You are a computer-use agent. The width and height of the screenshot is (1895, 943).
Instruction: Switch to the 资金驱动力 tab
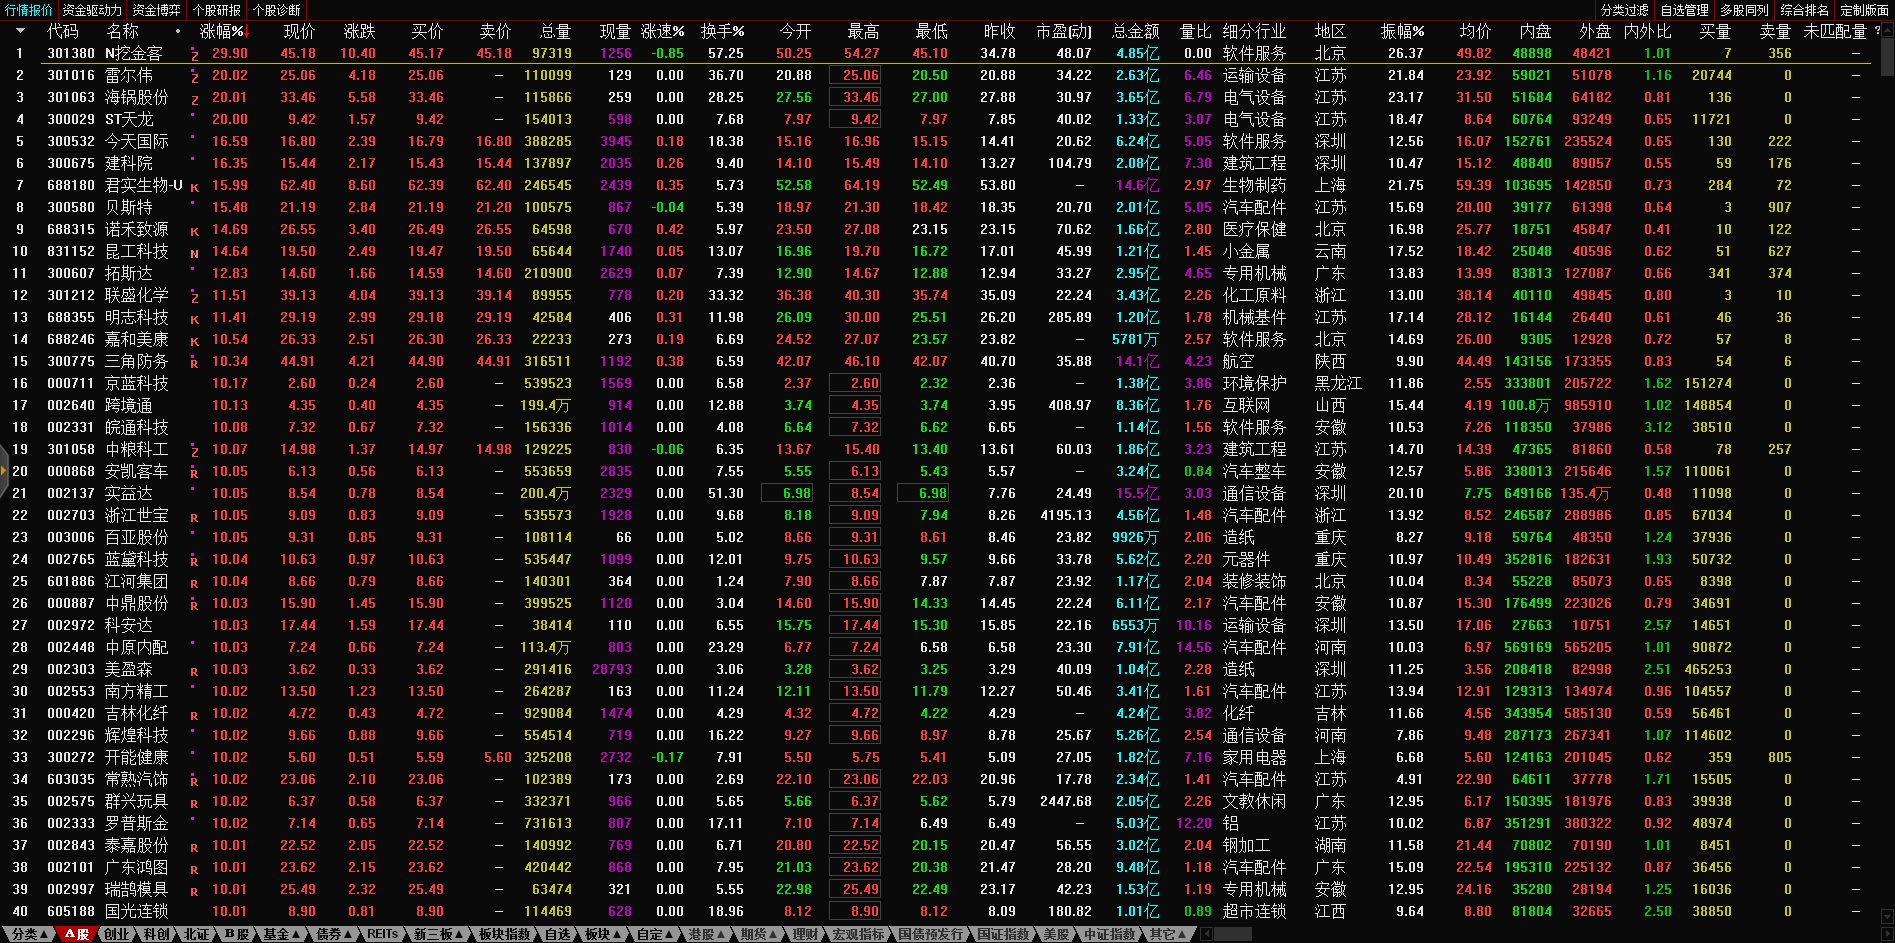point(92,10)
